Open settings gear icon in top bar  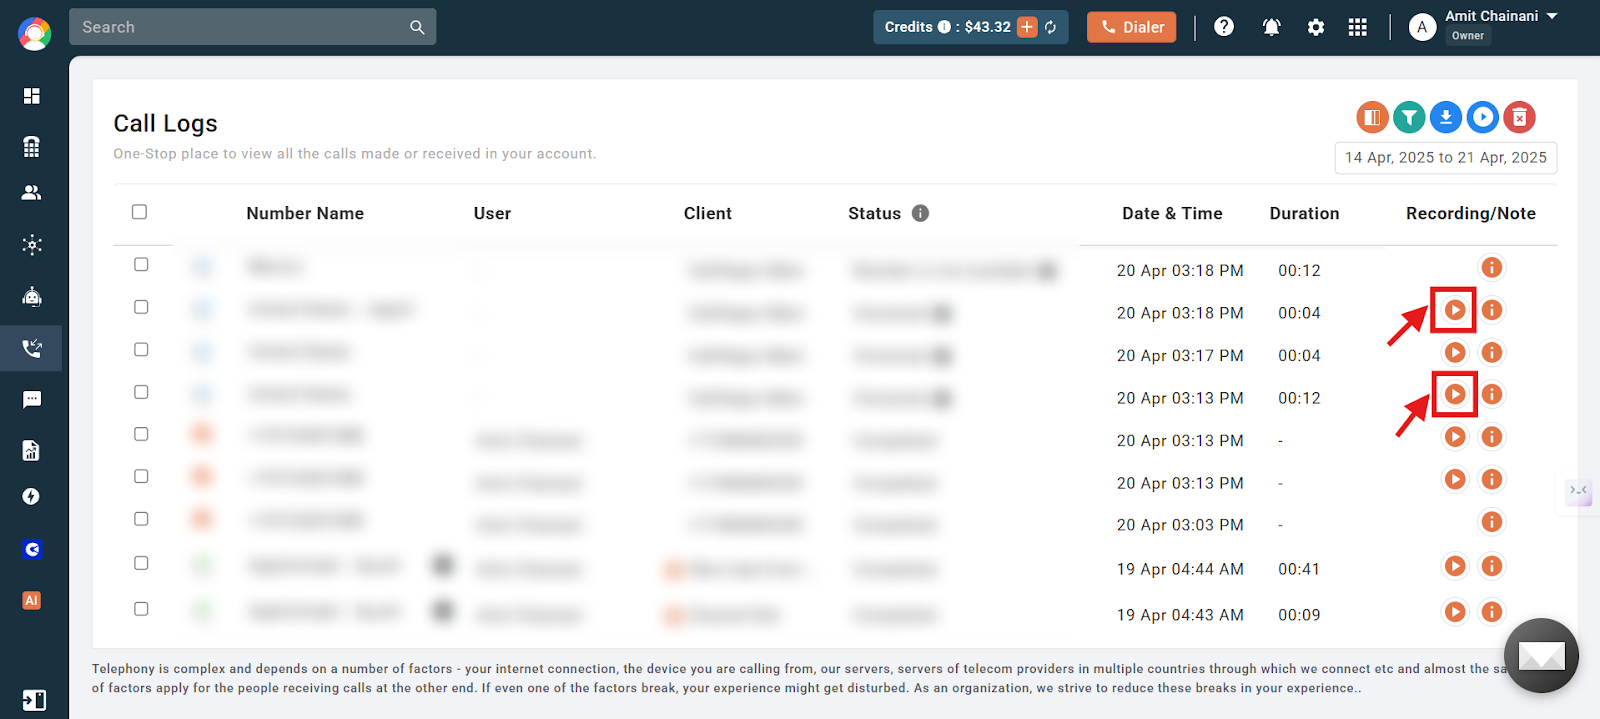1316,27
